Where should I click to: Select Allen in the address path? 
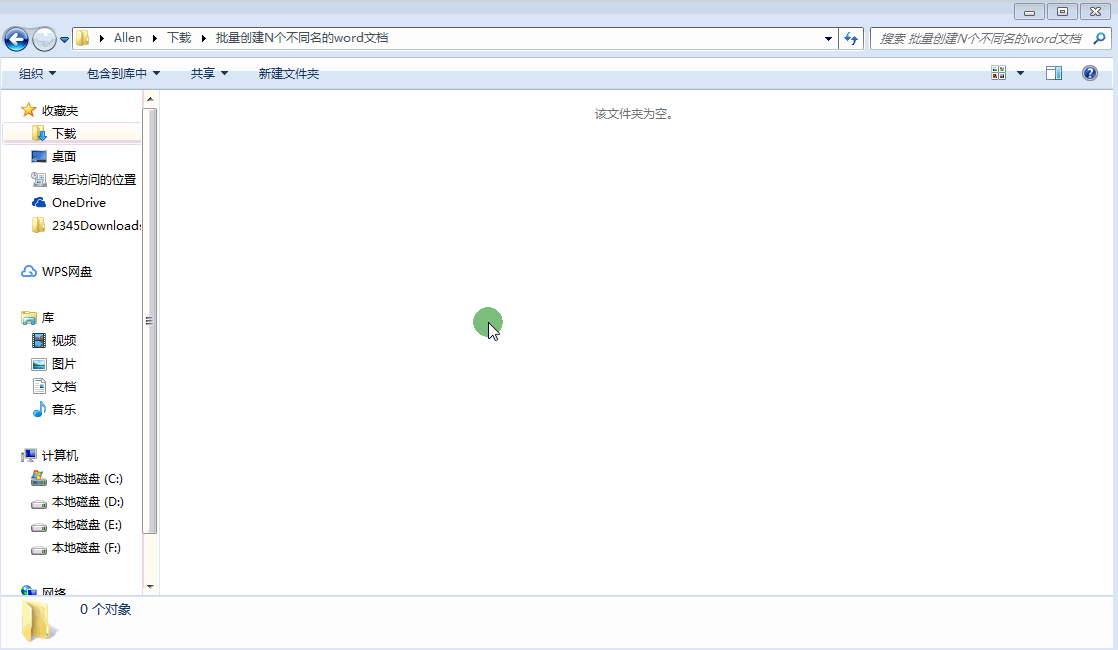tap(128, 38)
